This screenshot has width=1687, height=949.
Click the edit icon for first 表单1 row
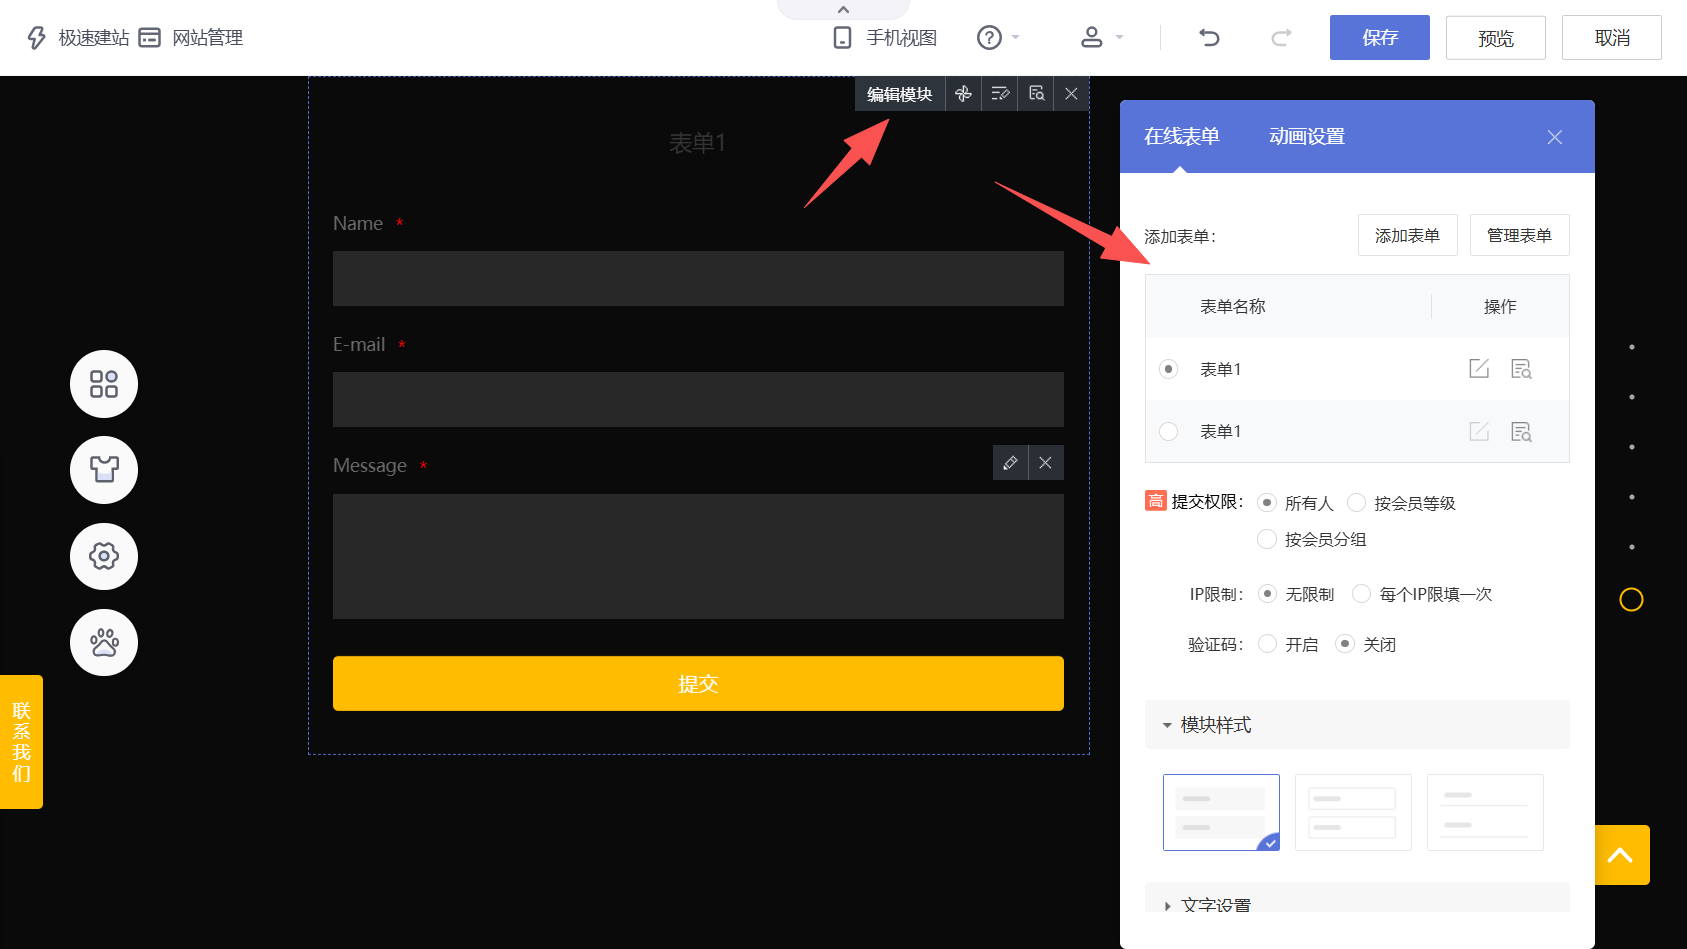1478,369
